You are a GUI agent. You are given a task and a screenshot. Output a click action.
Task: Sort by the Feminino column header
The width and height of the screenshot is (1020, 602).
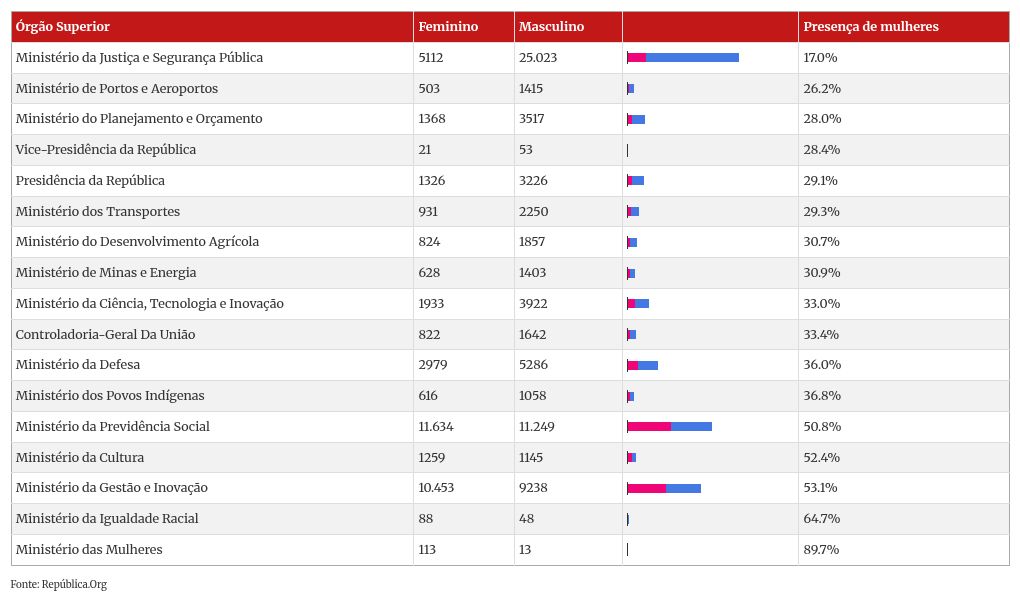point(448,27)
